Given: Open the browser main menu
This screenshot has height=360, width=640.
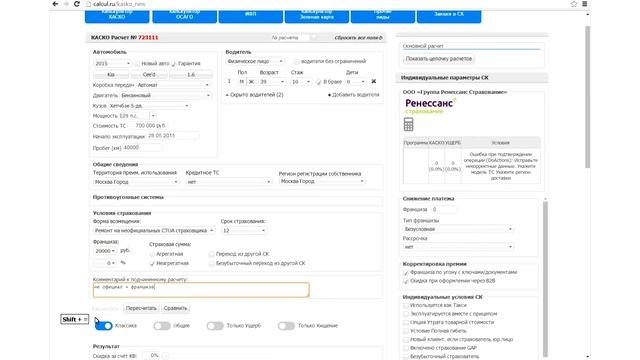Looking at the screenshot, I should pyautogui.click(x=584, y=4).
